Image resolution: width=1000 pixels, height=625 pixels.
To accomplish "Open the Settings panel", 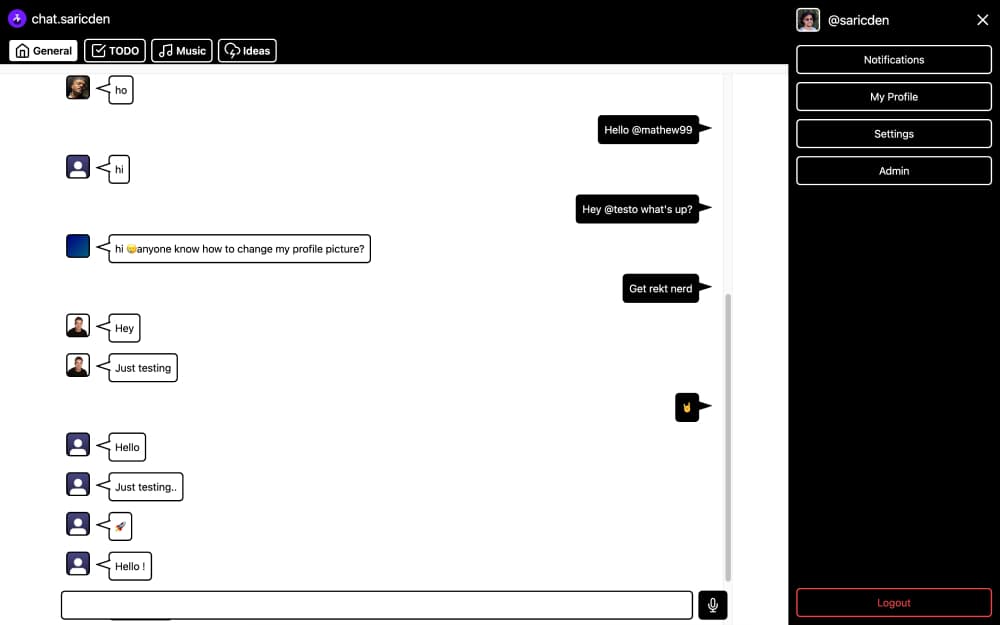I will pos(893,133).
